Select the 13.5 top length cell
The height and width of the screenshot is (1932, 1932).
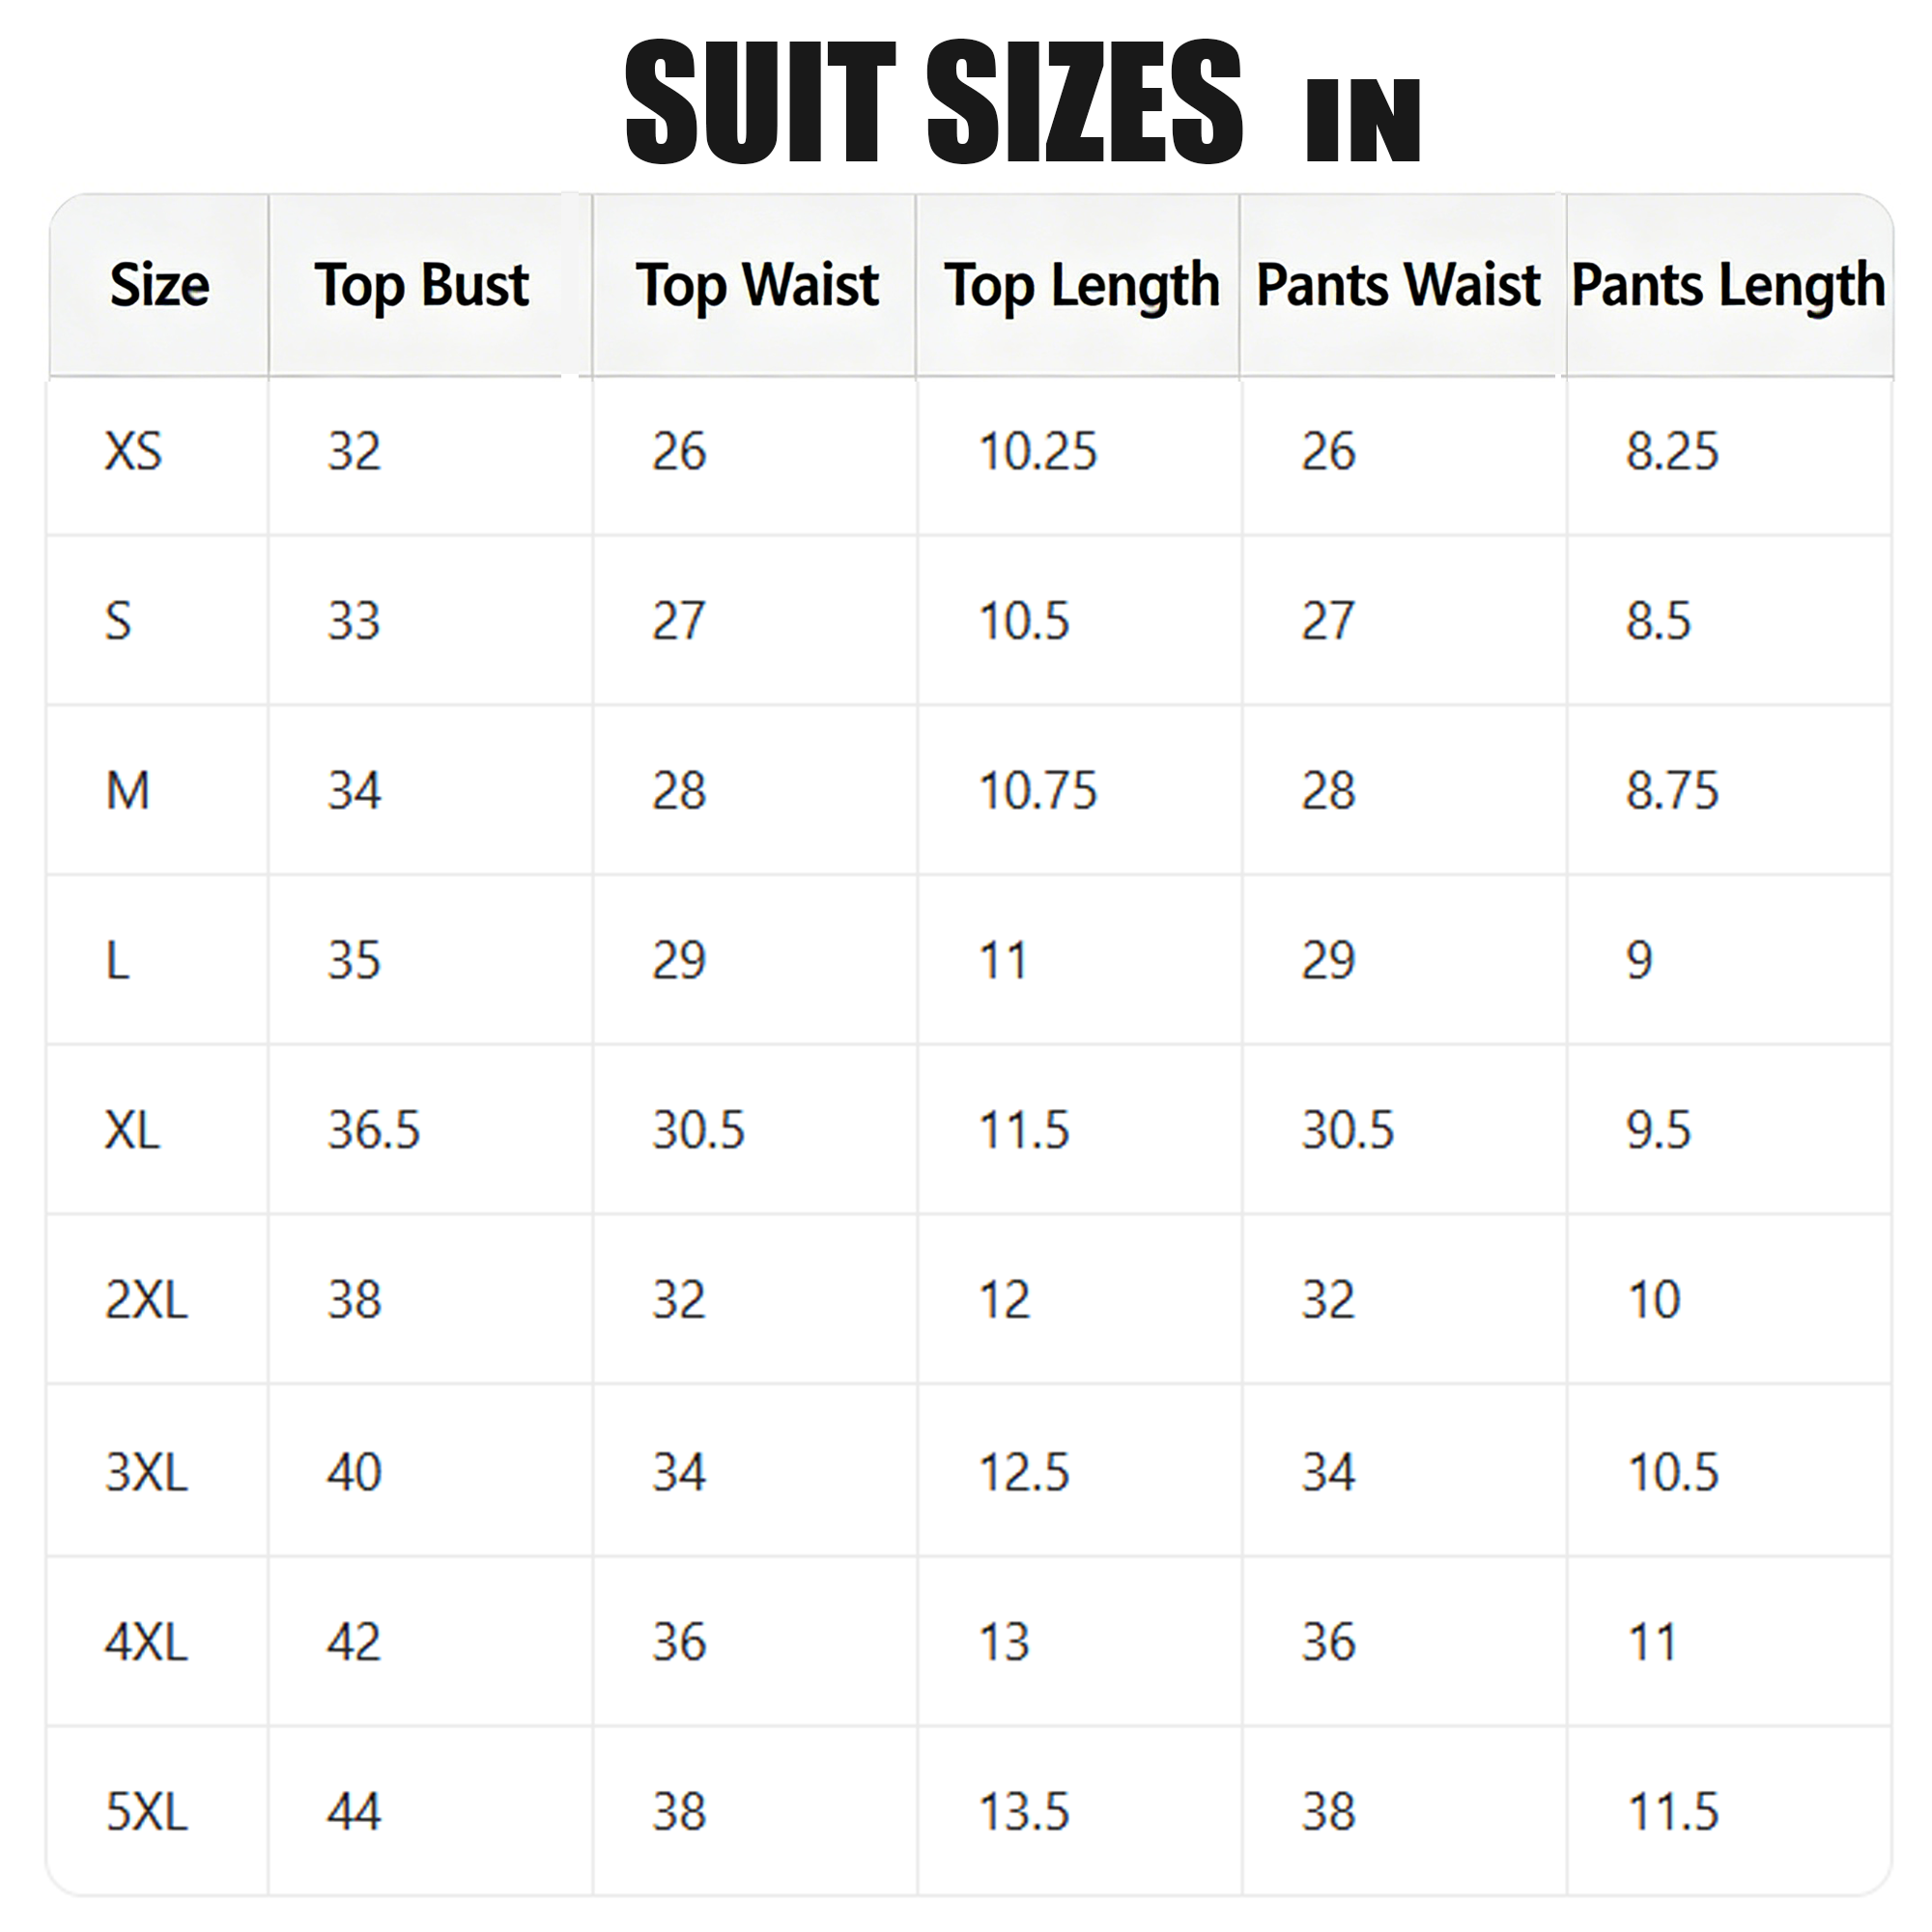click(x=1024, y=1812)
